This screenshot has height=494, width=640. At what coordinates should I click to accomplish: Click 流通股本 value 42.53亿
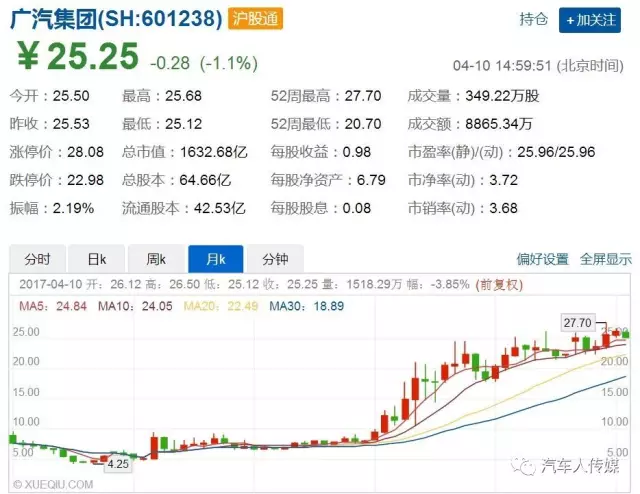(x=220, y=208)
